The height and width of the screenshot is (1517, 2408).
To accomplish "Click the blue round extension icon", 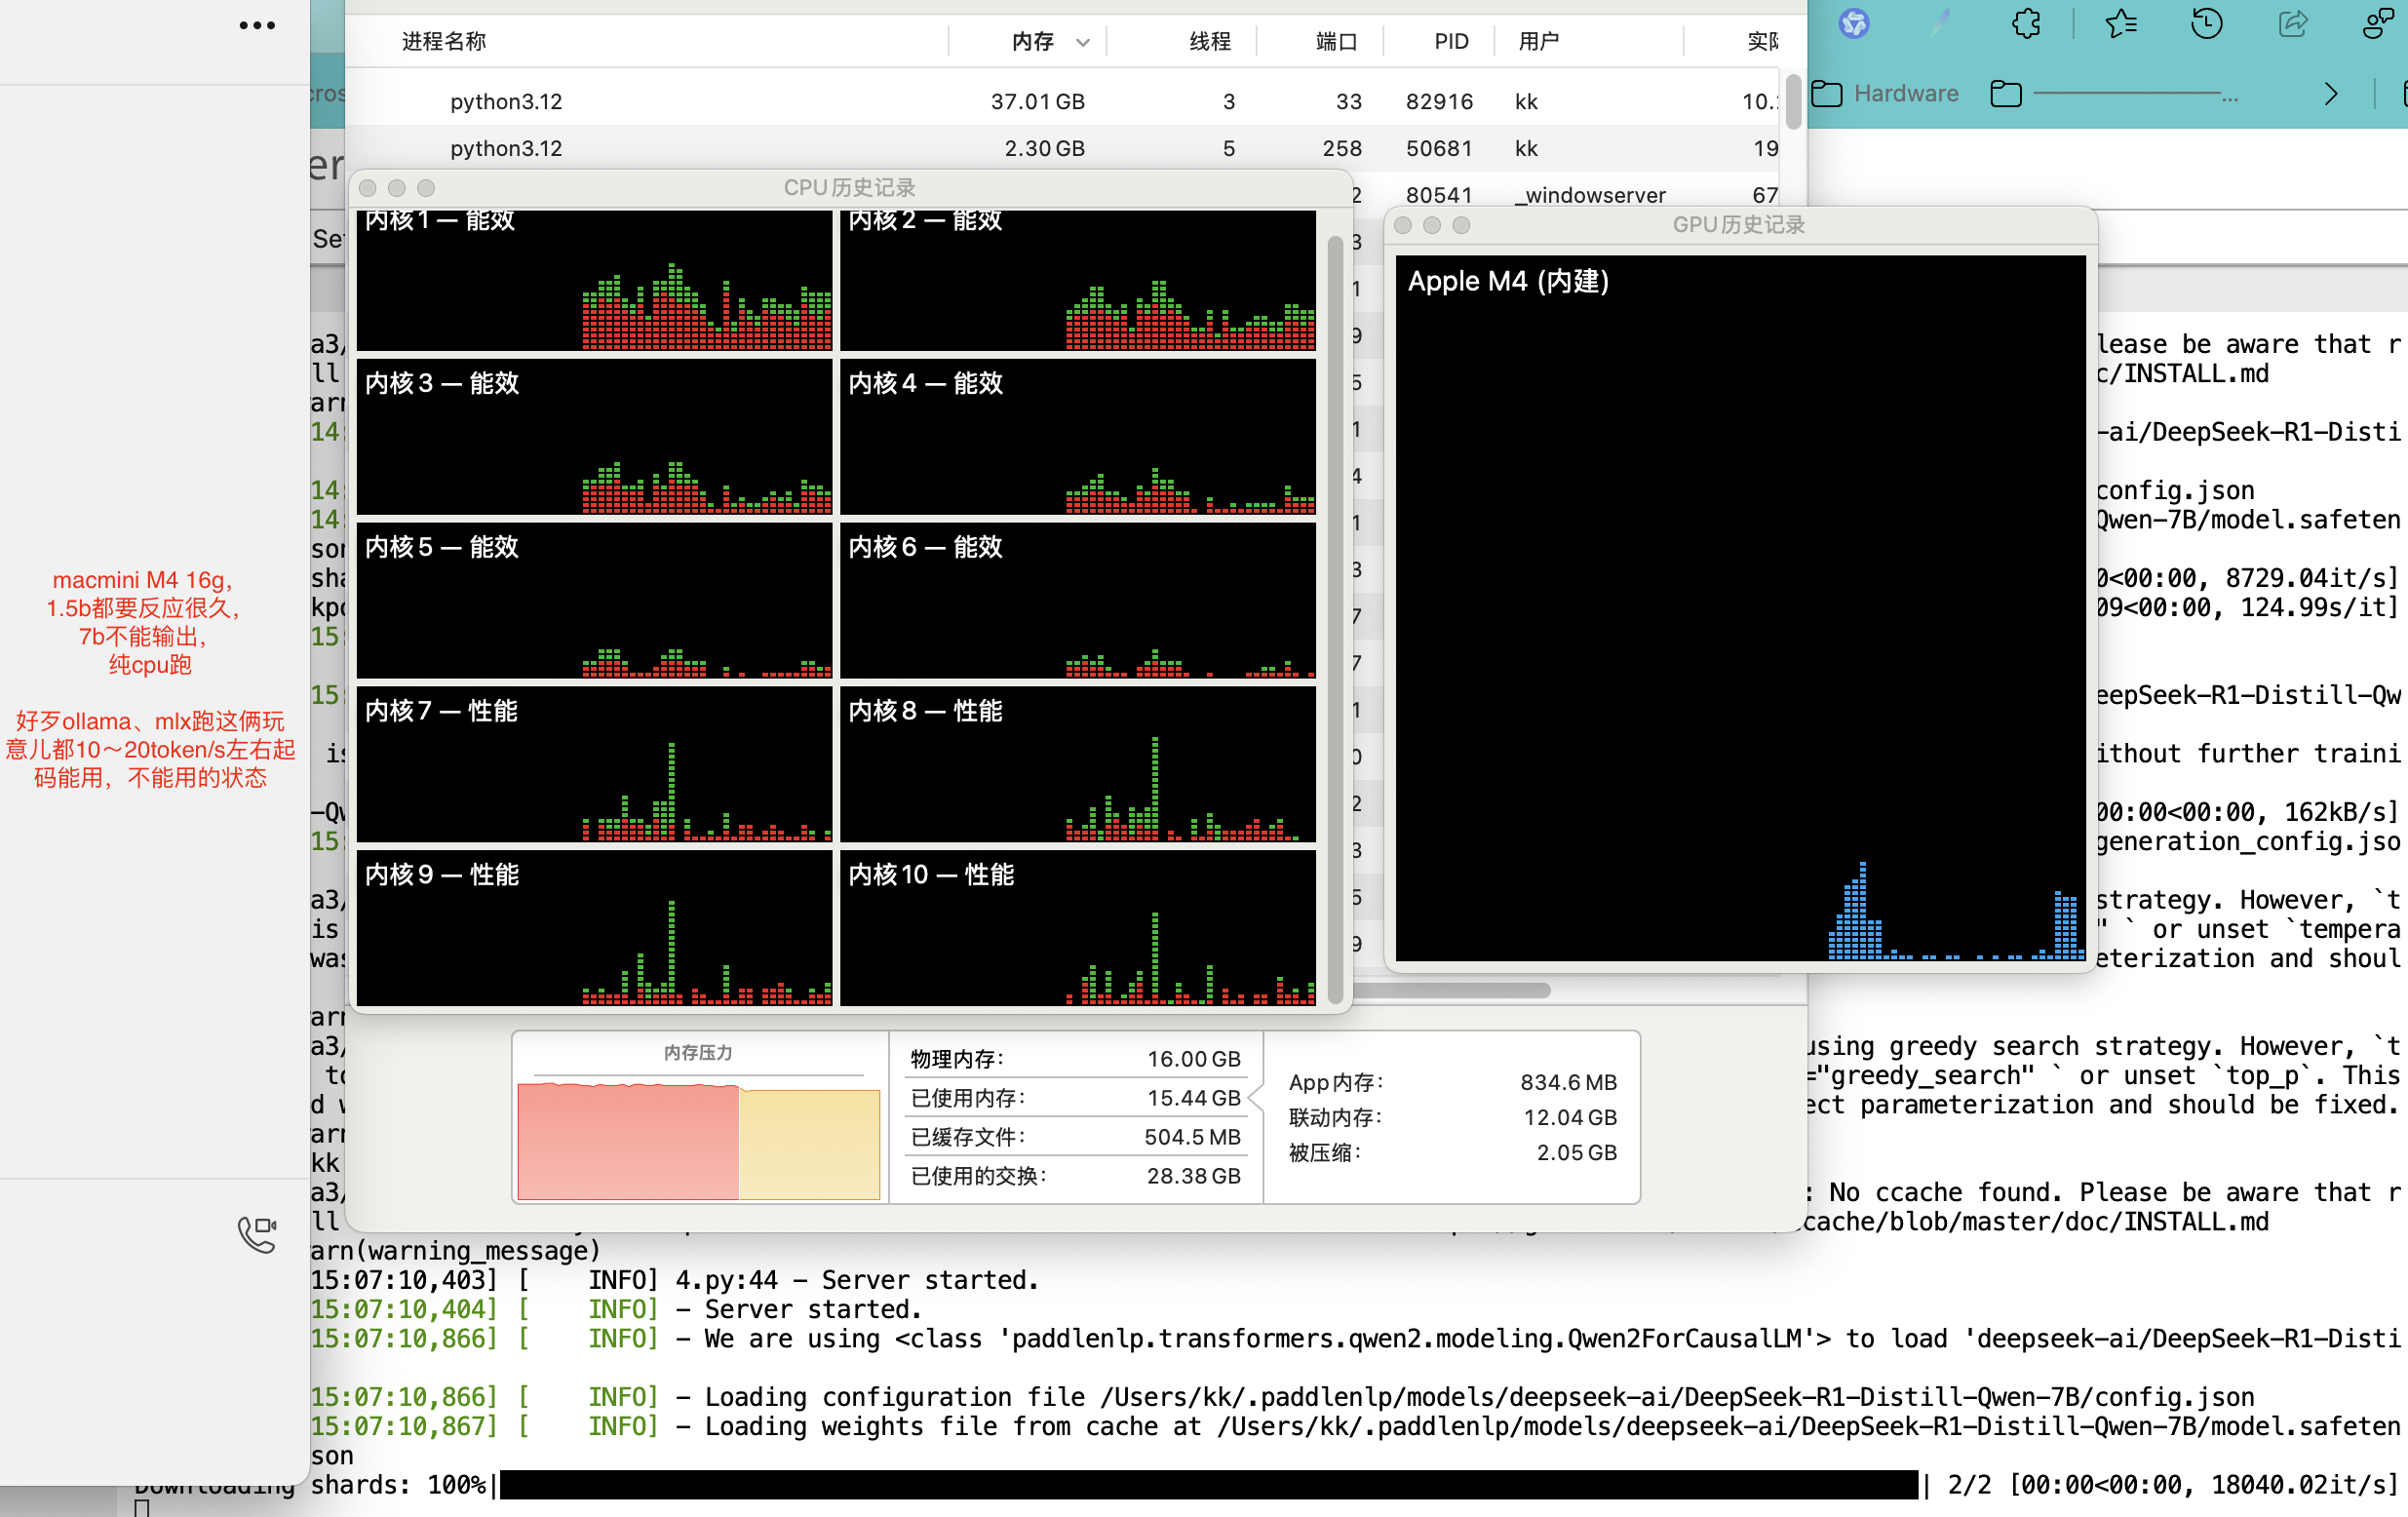I will (1854, 23).
